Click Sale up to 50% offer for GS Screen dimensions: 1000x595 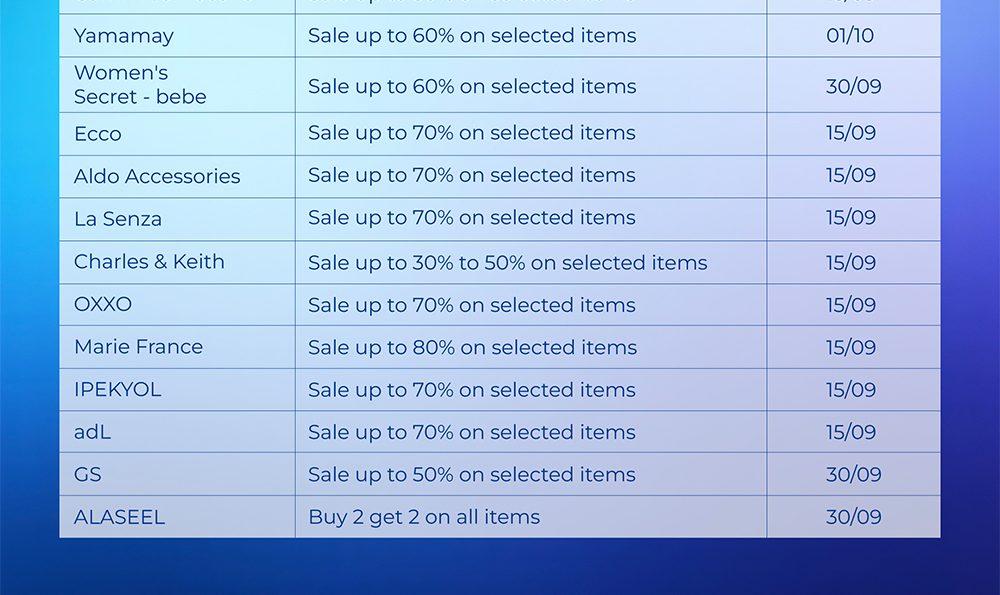(x=471, y=475)
